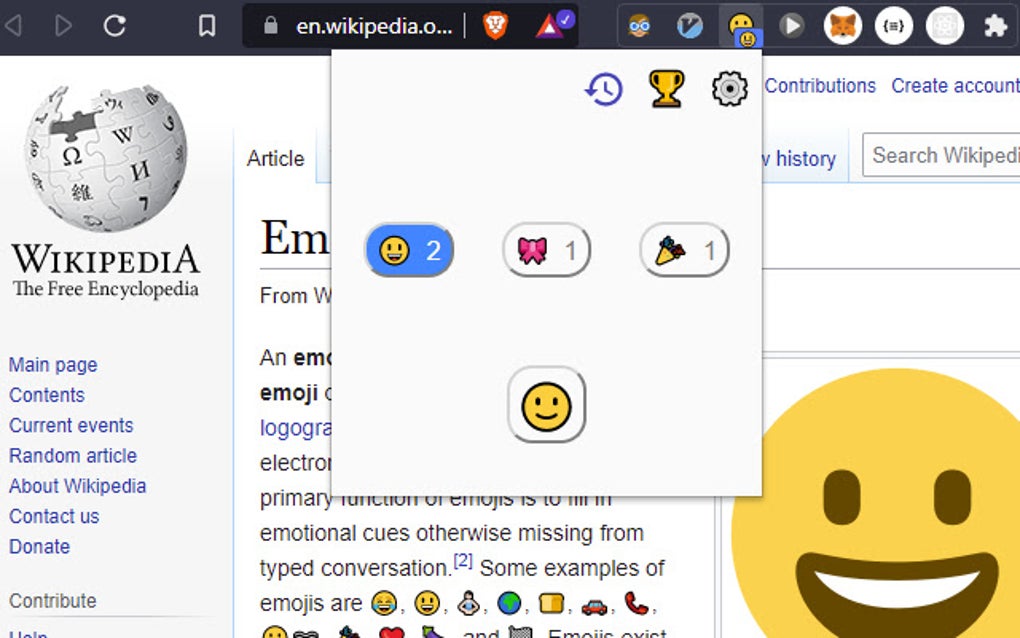
Task: Open the emoji extension settings gear
Action: coord(729,89)
